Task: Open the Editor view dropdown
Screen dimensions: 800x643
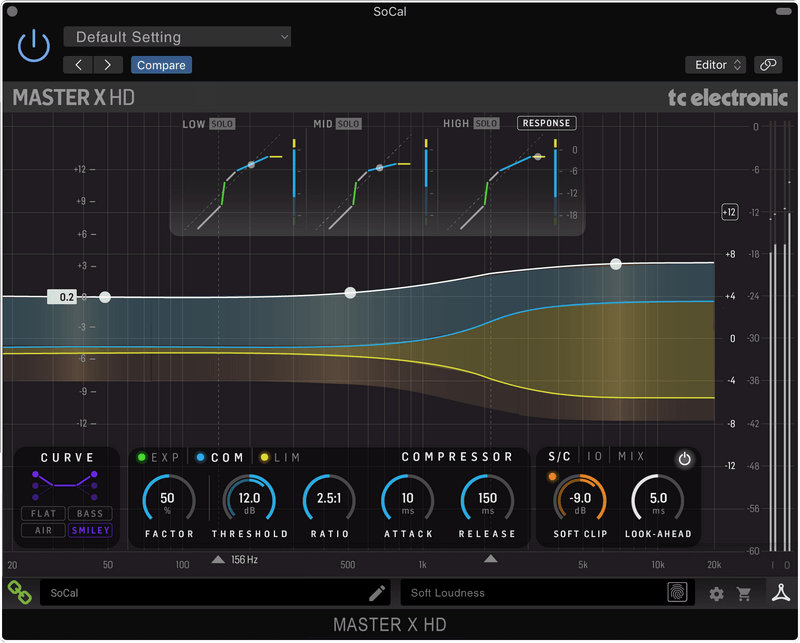Action: pyautogui.click(x=715, y=64)
